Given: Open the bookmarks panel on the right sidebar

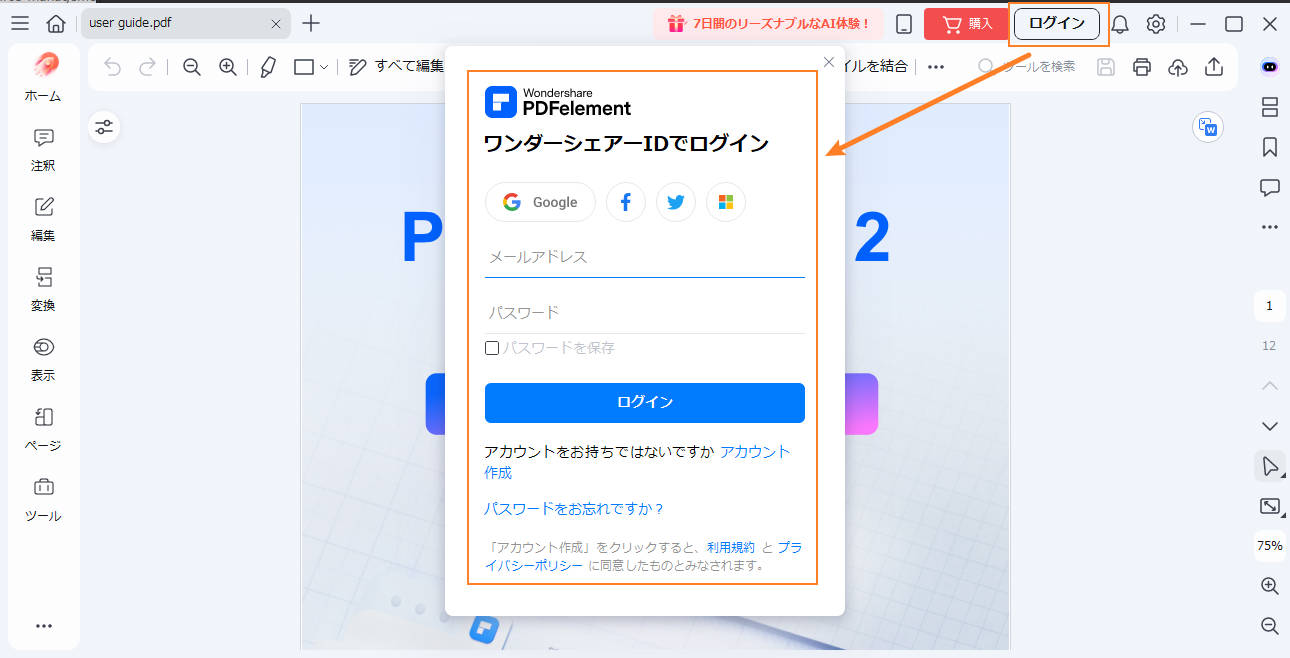Looking at the screenshot, I should [x=1269, y=147].
